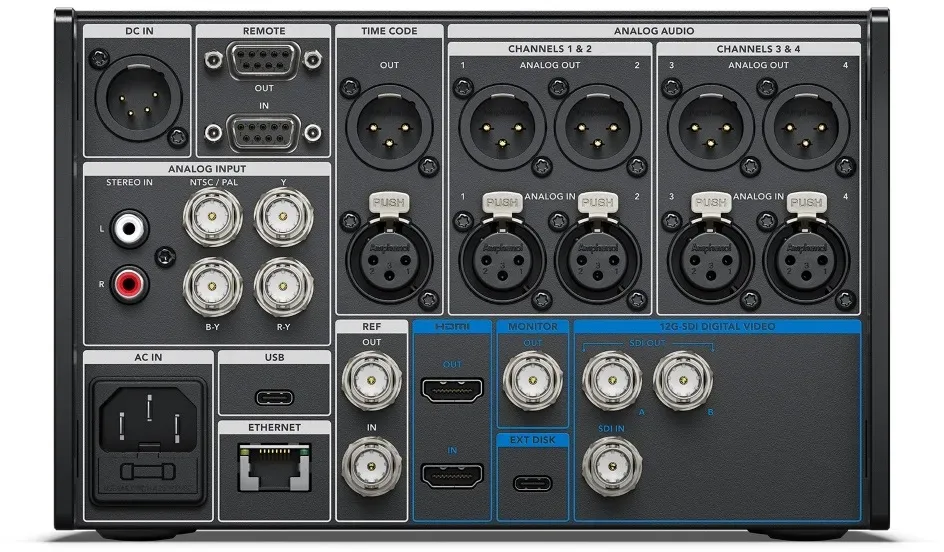Select the REMOTE OUT DB9 serial port

pyautogui.click(x=264, y=60)
